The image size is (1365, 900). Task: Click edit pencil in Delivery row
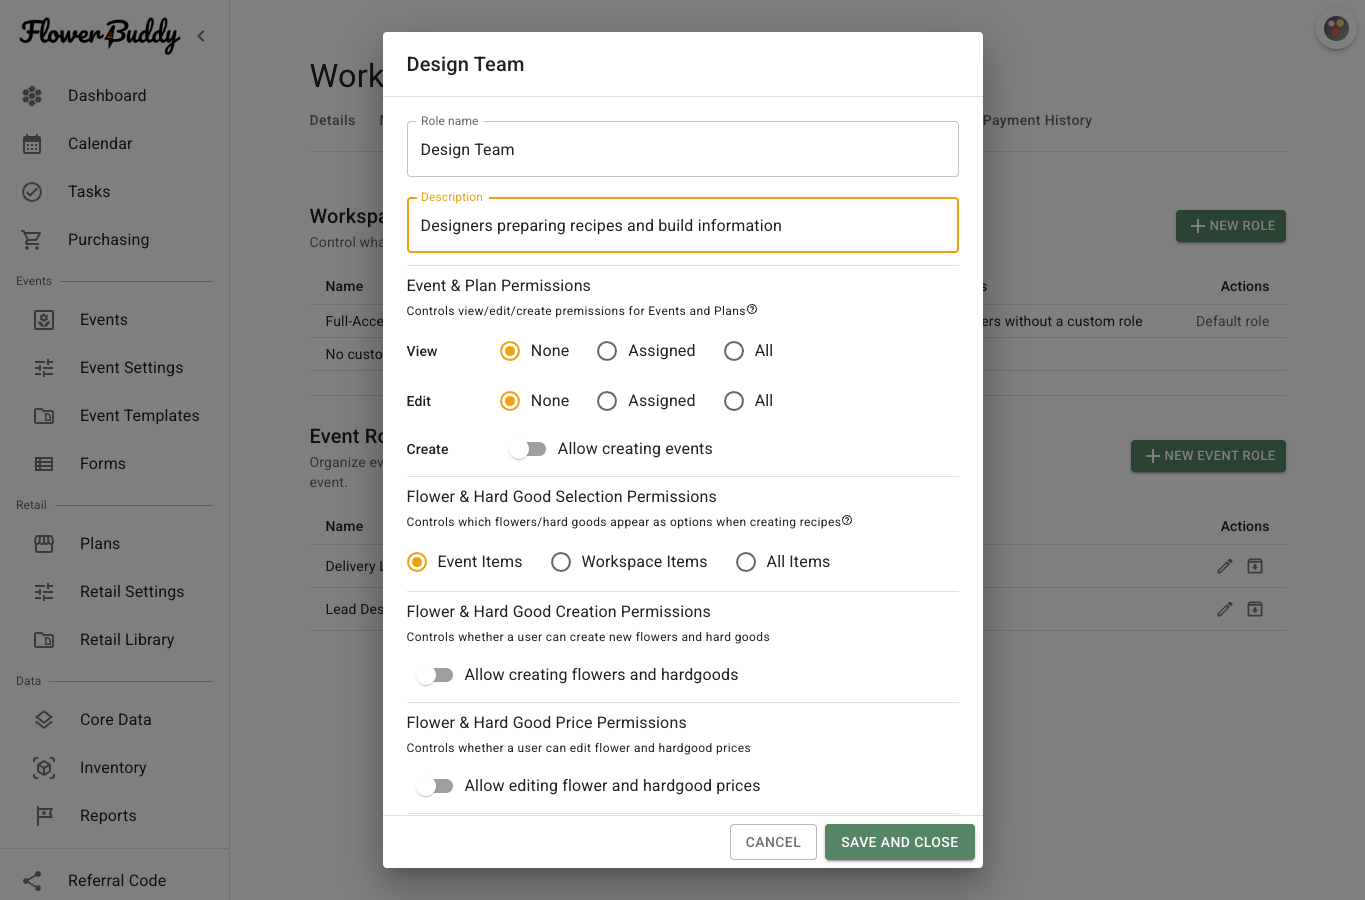coord(1225,566)
